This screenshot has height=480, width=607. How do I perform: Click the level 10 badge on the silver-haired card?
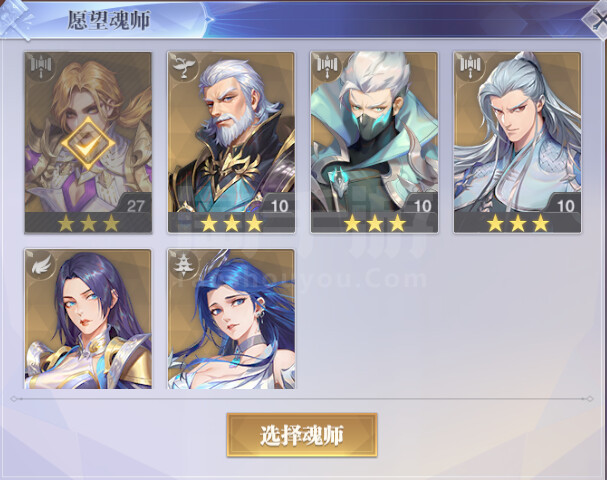click(563, 205)
